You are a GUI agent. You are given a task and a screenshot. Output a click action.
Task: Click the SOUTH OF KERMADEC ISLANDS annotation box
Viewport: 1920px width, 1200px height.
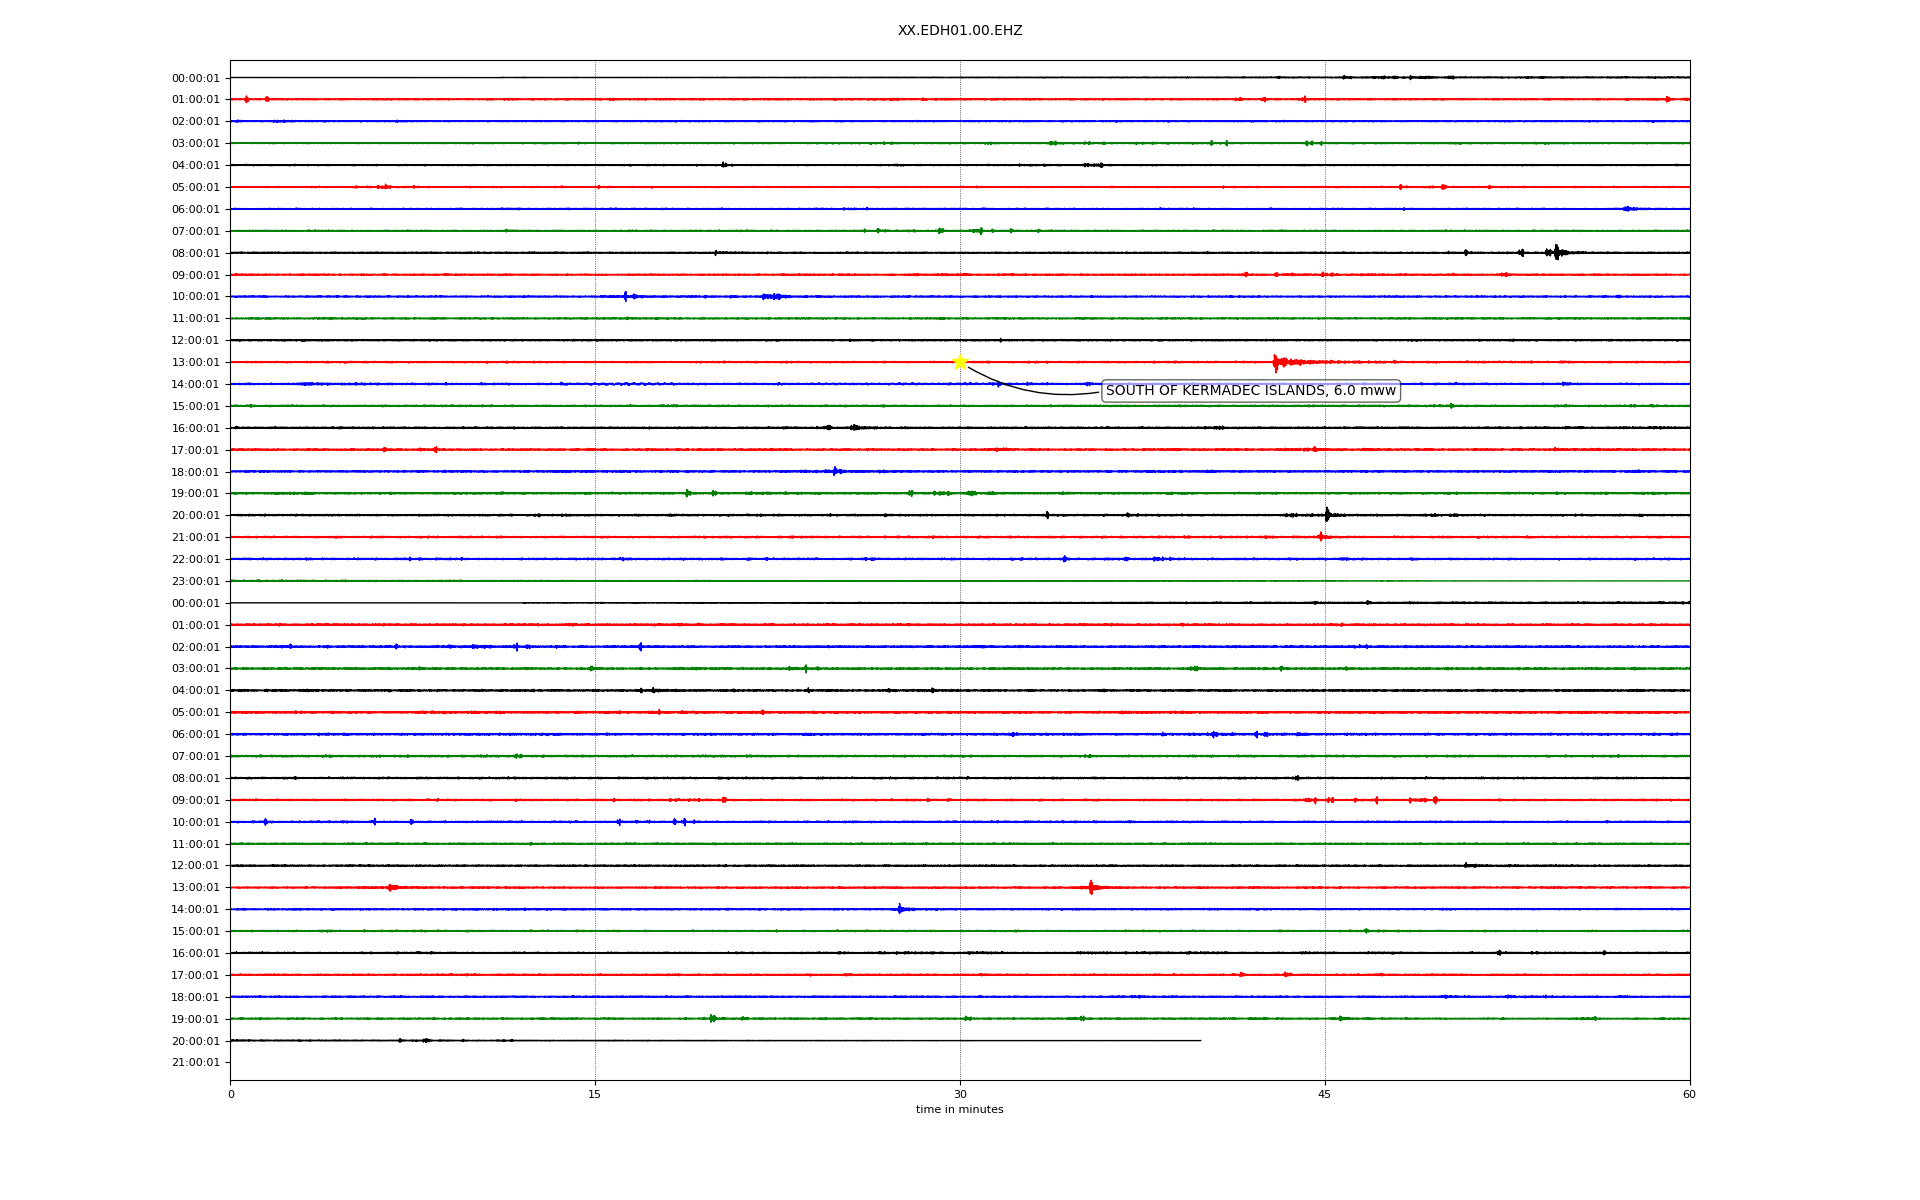point(1250,391)
